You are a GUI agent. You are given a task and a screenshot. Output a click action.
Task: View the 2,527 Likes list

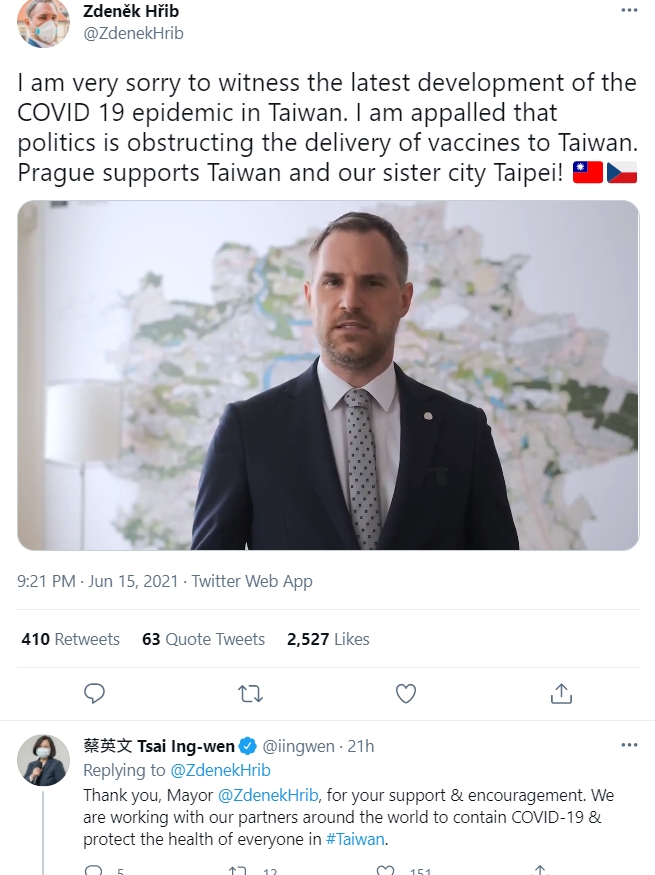(328, 639)
